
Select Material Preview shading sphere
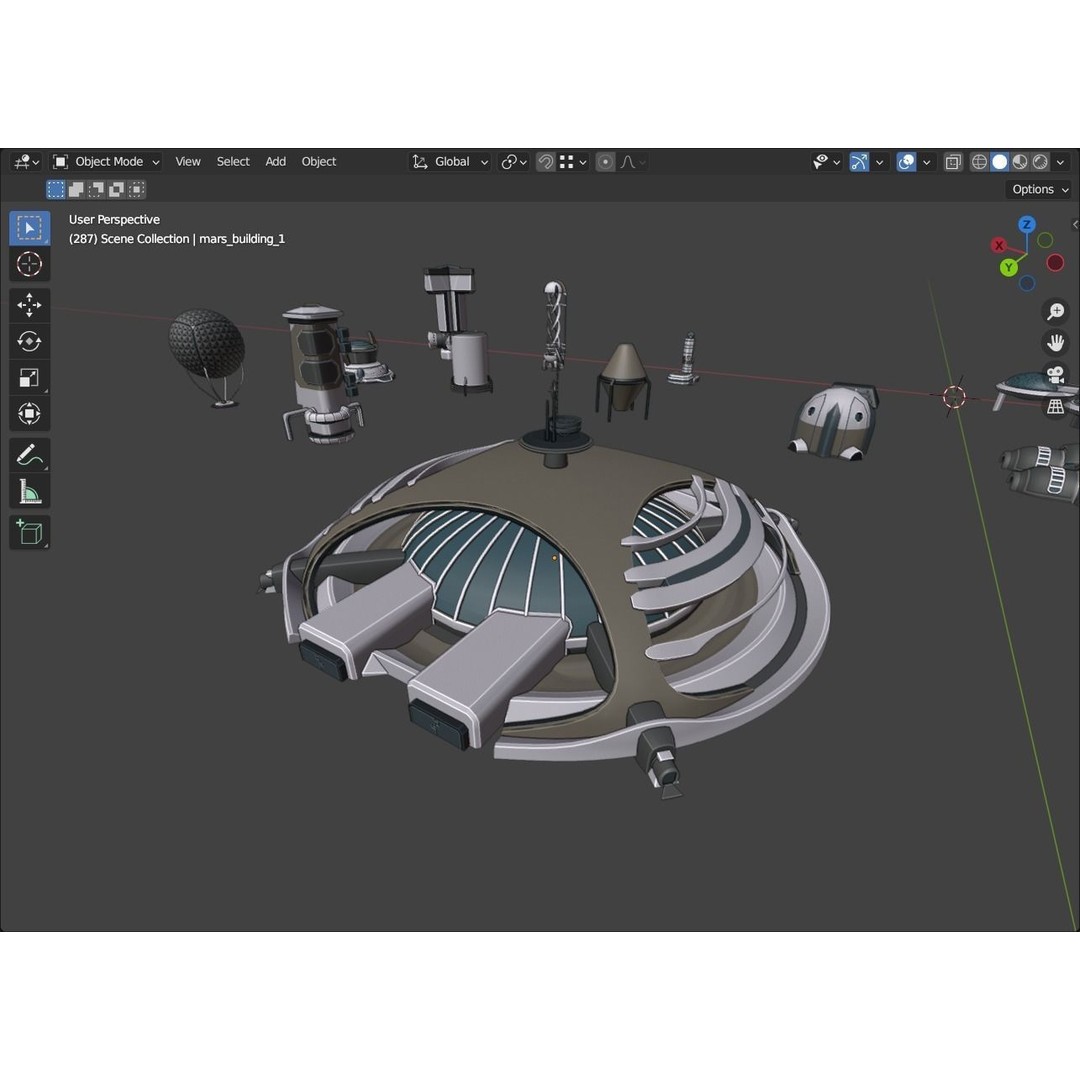coord(1019,161)
